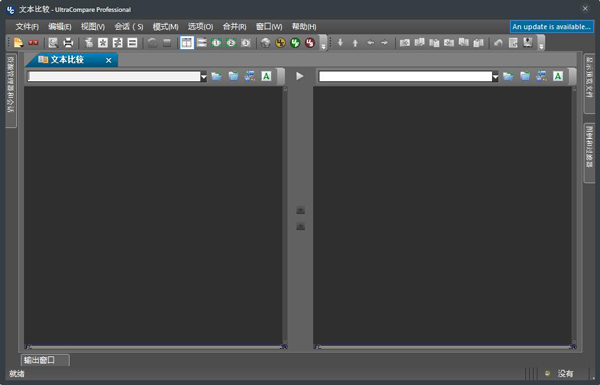Open the 会话(S) menu
The image size is (600, 385).
tap(129, 26)
